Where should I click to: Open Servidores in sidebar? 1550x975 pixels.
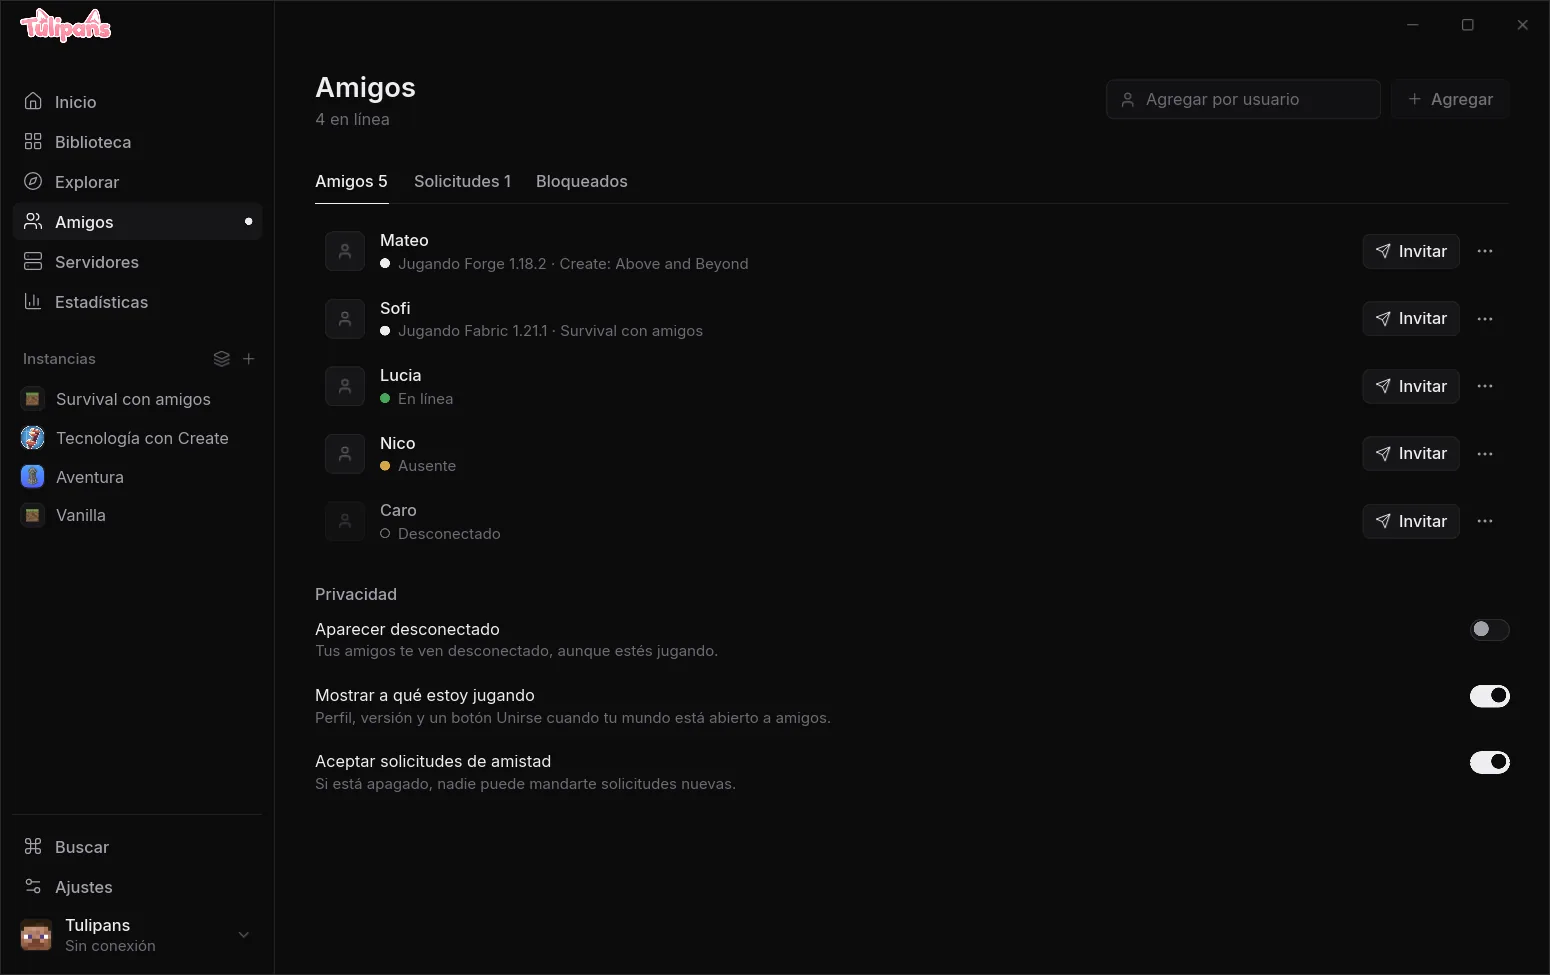click(137, 262)
